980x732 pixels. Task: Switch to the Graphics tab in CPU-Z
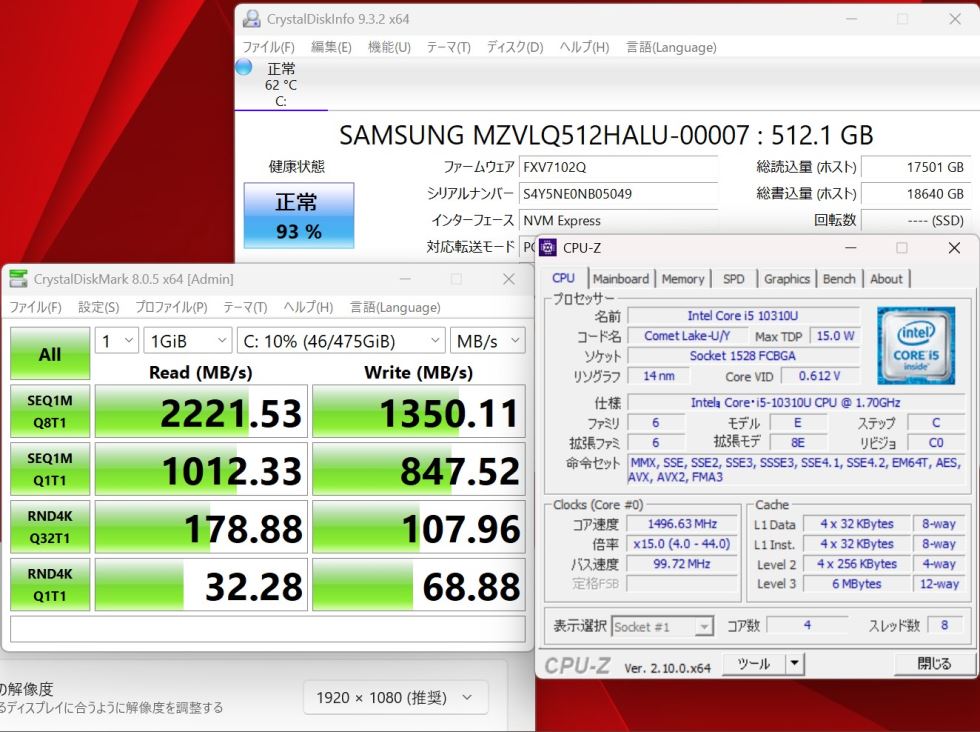tap(786, 279)
